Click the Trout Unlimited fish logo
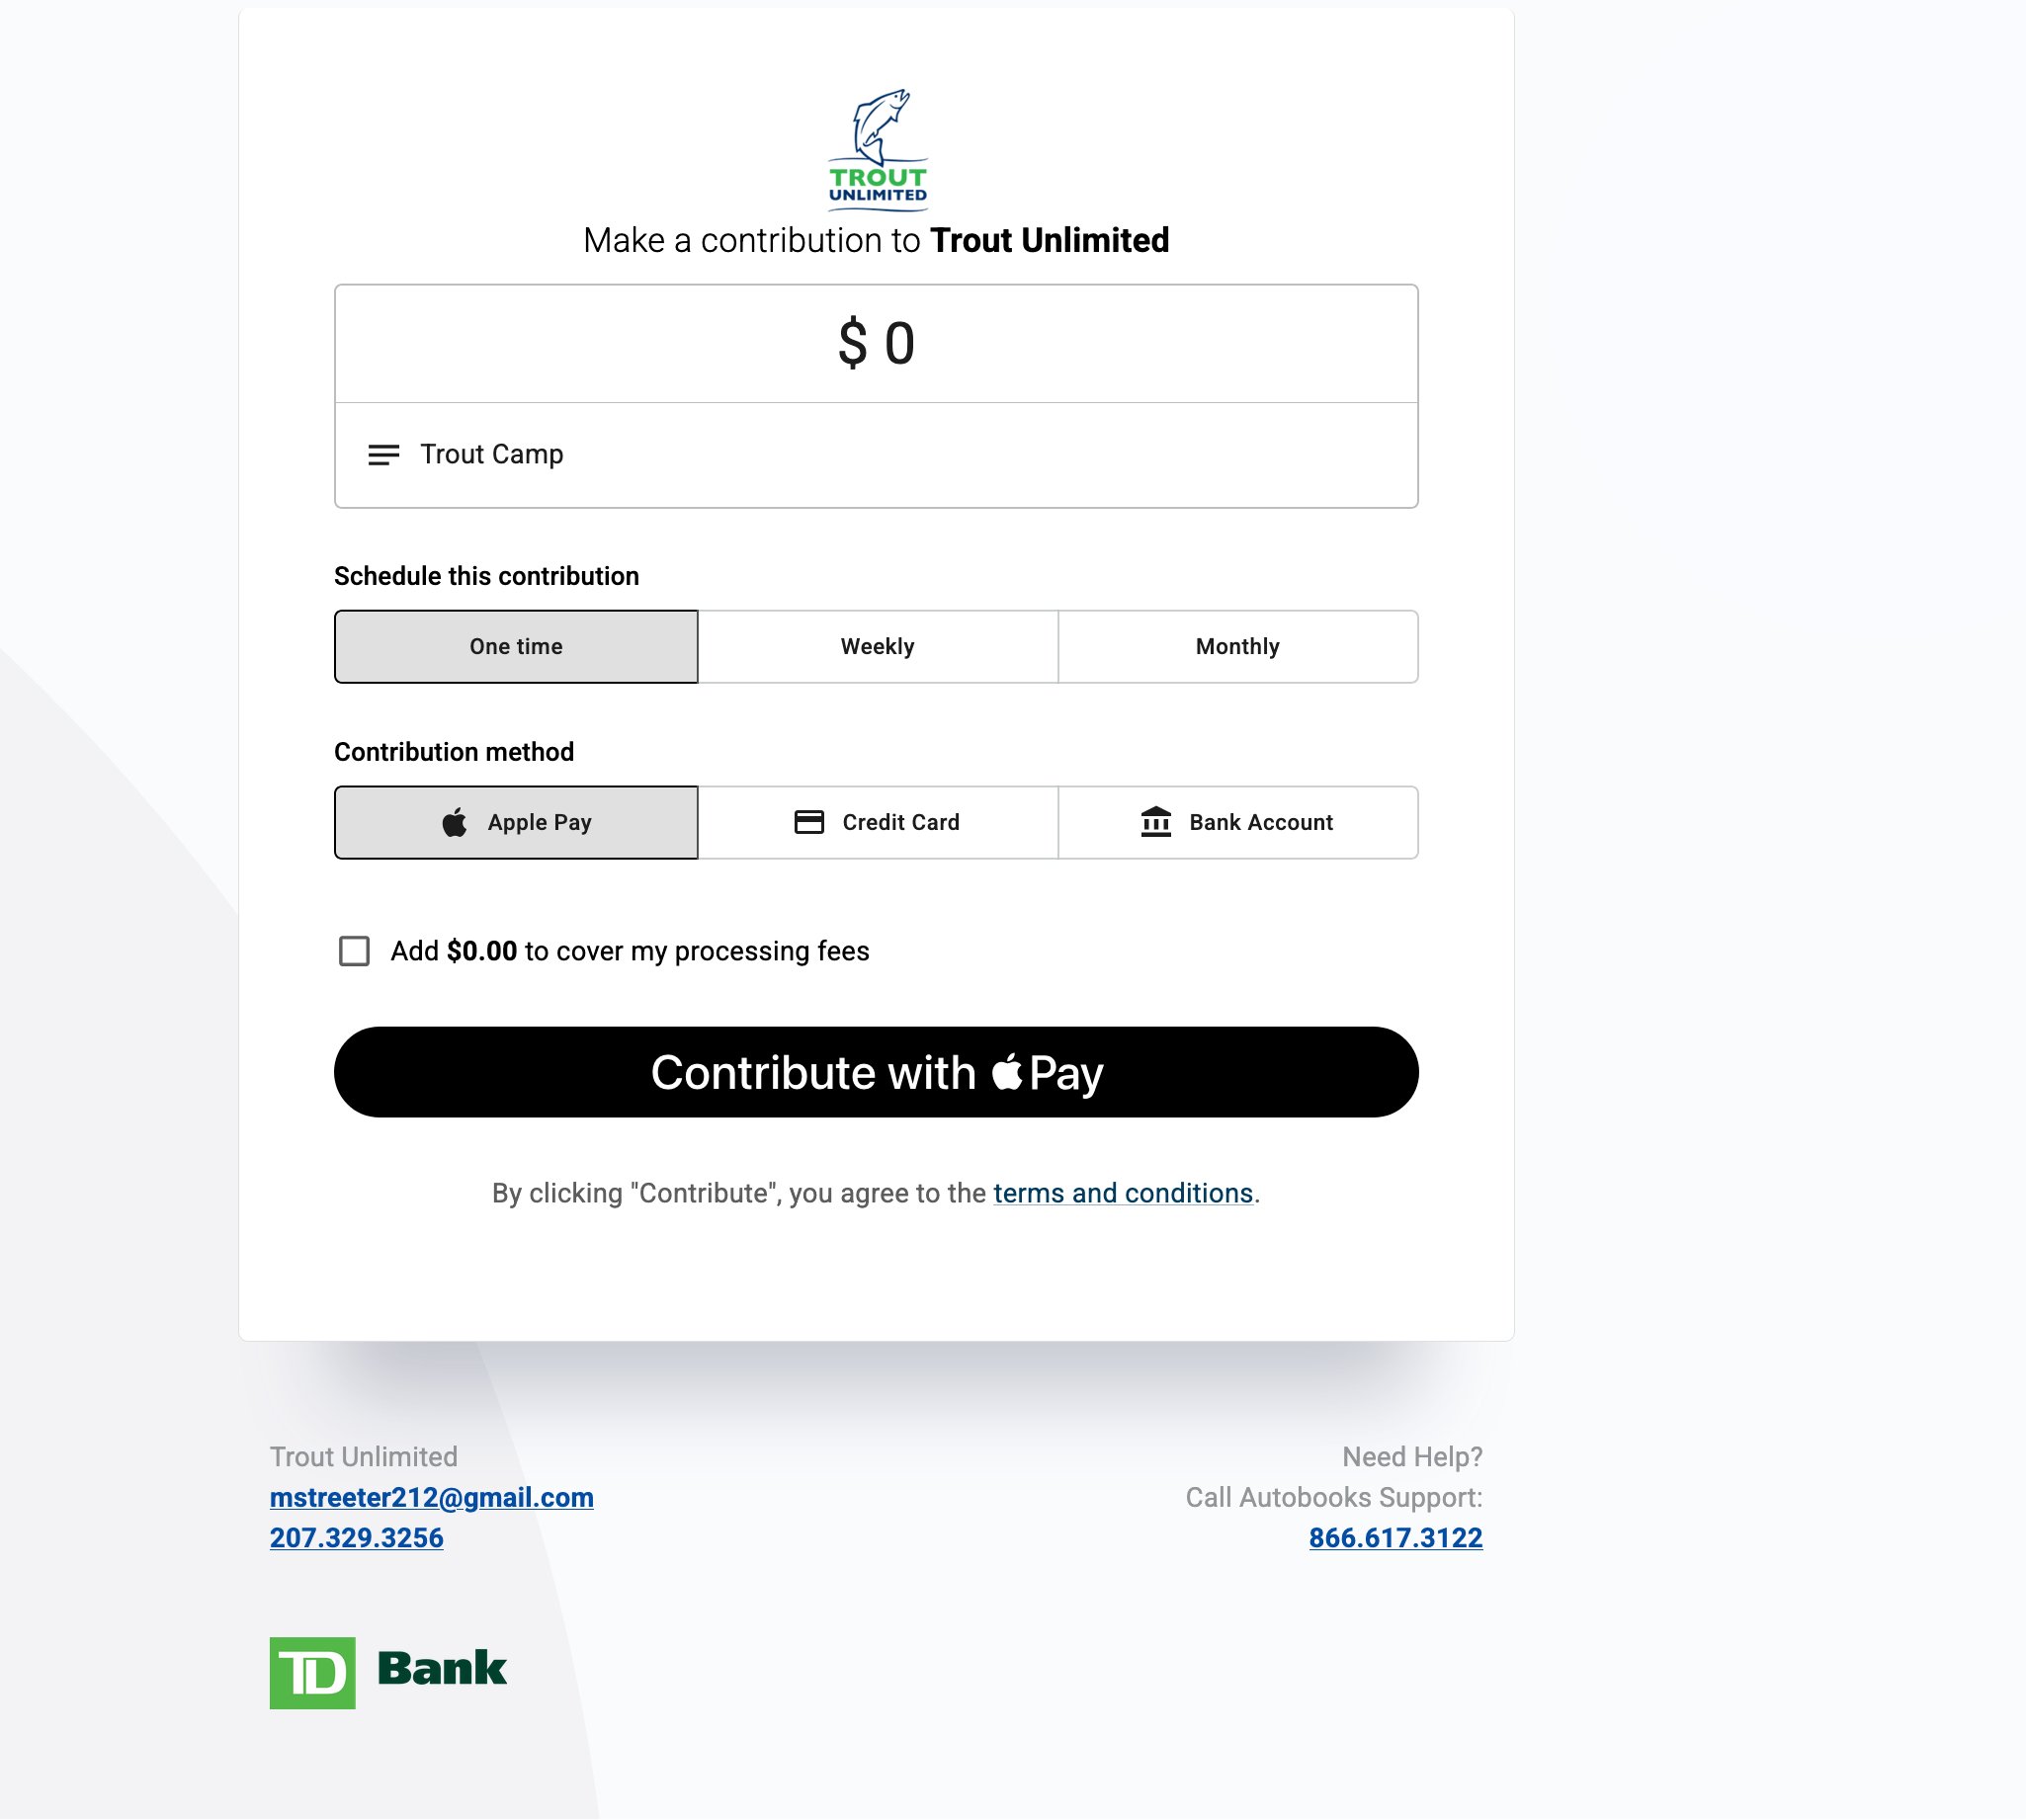Viewport: 2026px width, 1820px height. (877, 149)
